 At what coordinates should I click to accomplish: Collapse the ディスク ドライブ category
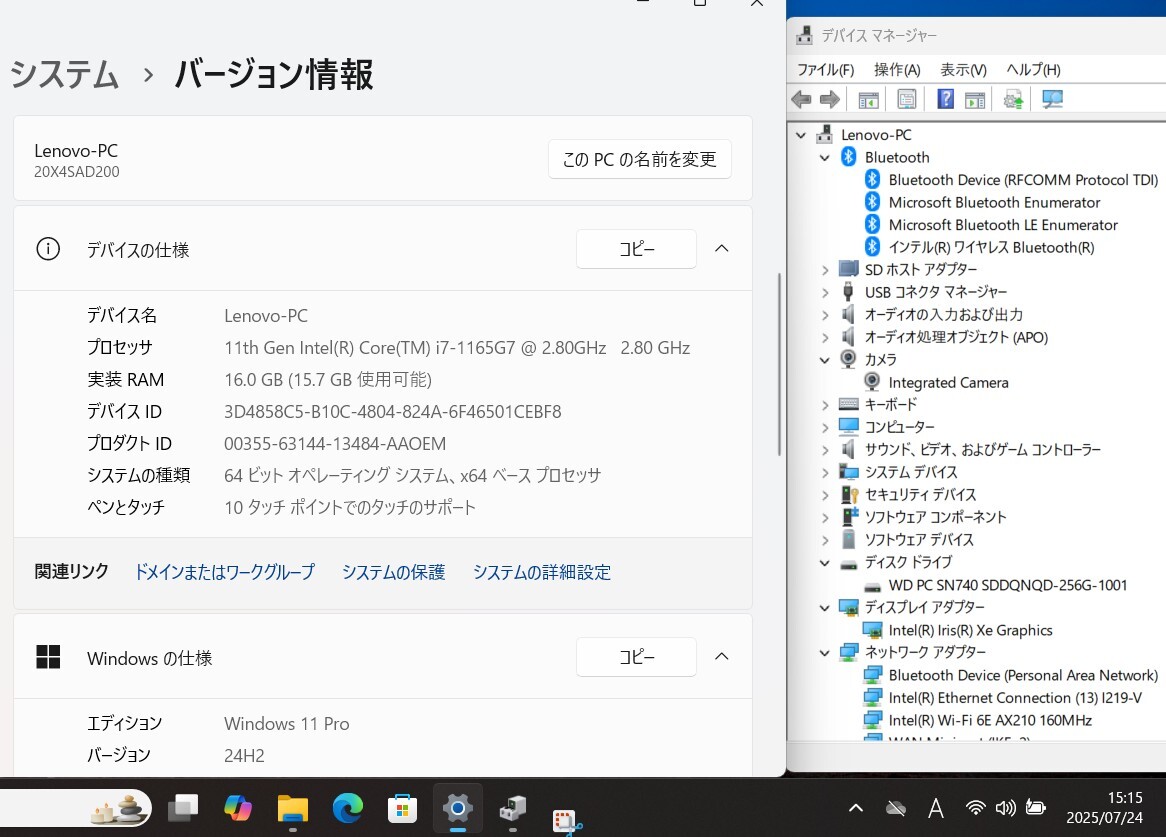tap(825, 563)
